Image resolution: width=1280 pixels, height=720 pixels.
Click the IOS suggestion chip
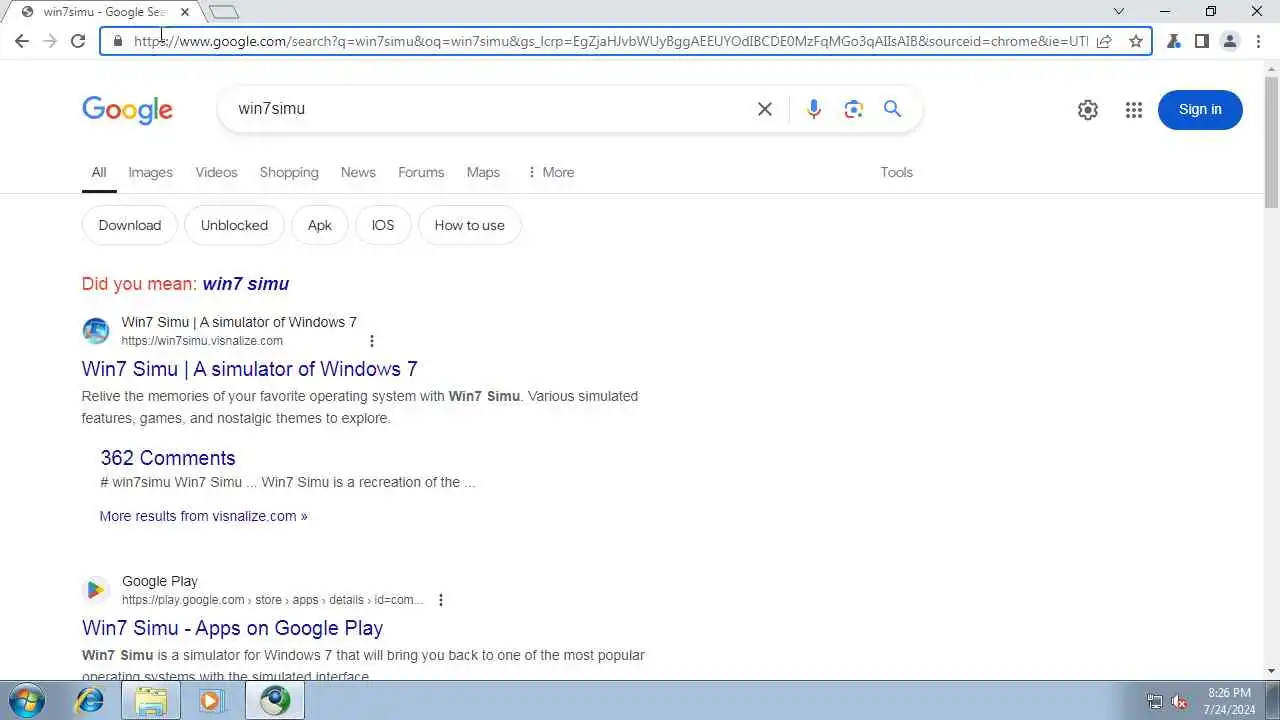383,225
